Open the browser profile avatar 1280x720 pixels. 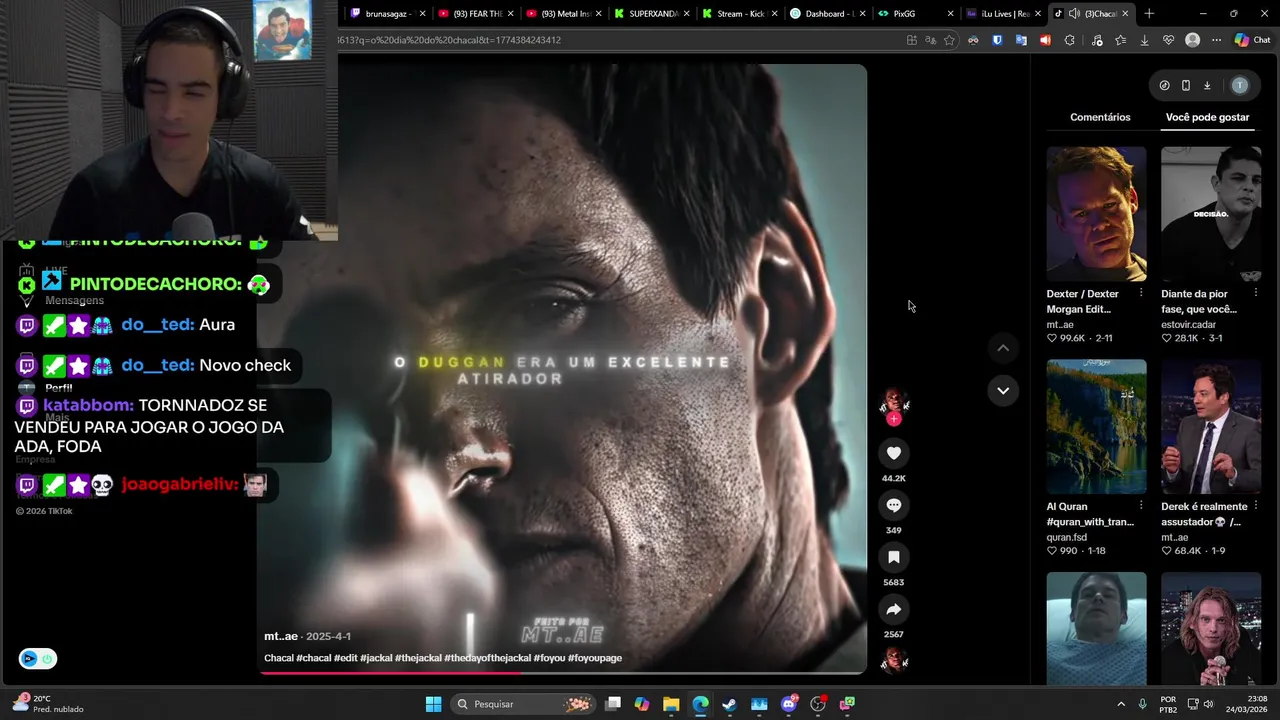(x=1192, y=40)
